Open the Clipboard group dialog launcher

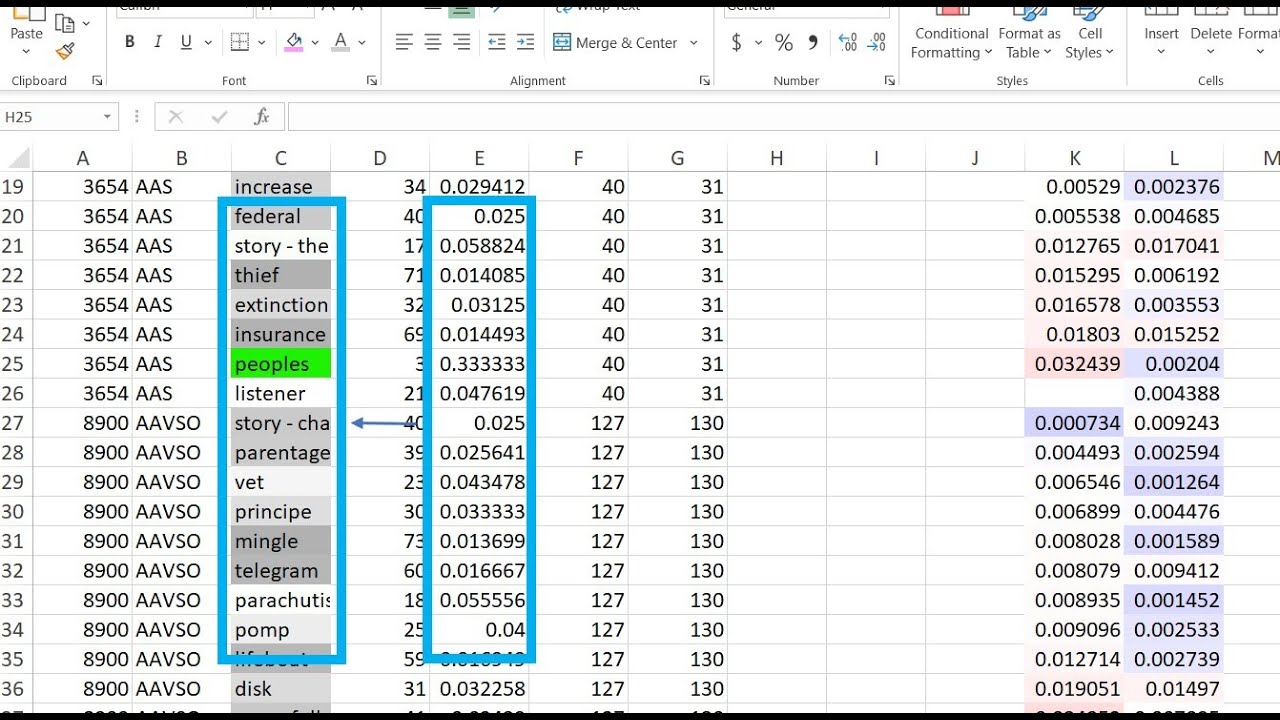click(x=97, y=81)
